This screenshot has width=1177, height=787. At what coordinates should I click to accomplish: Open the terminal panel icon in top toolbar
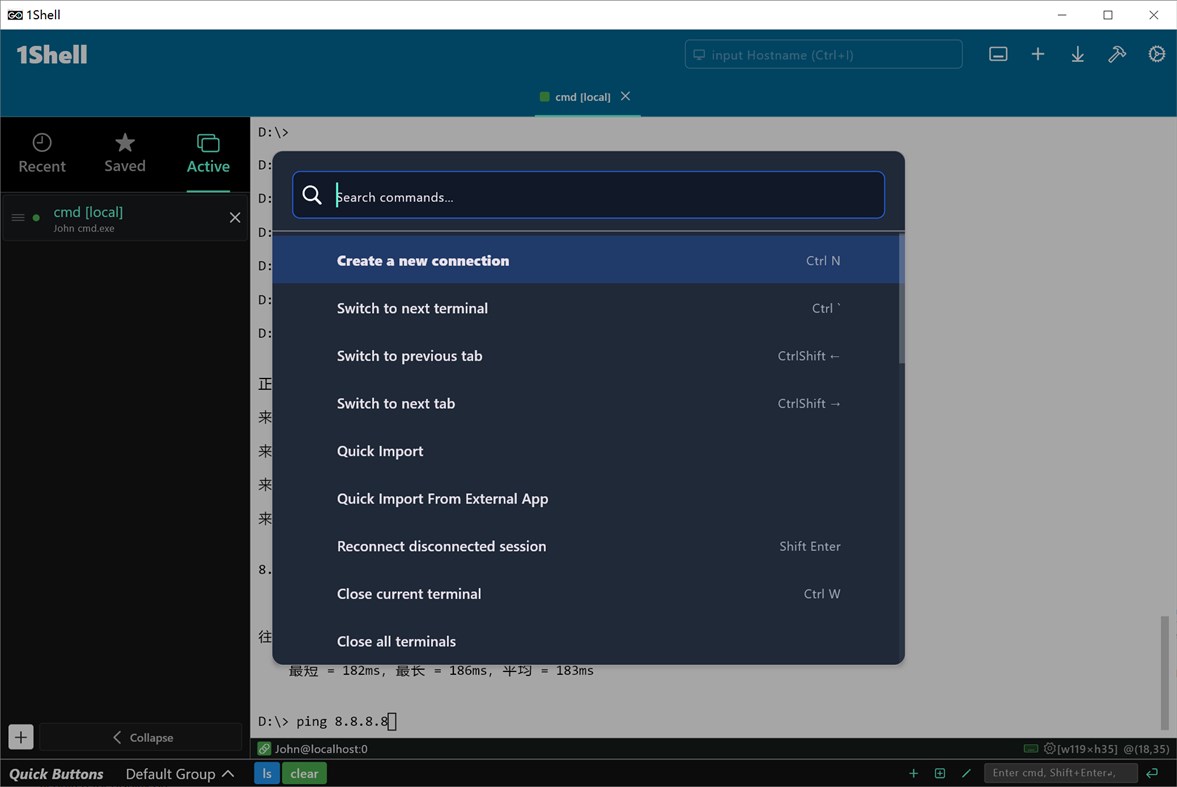(998, 54)
